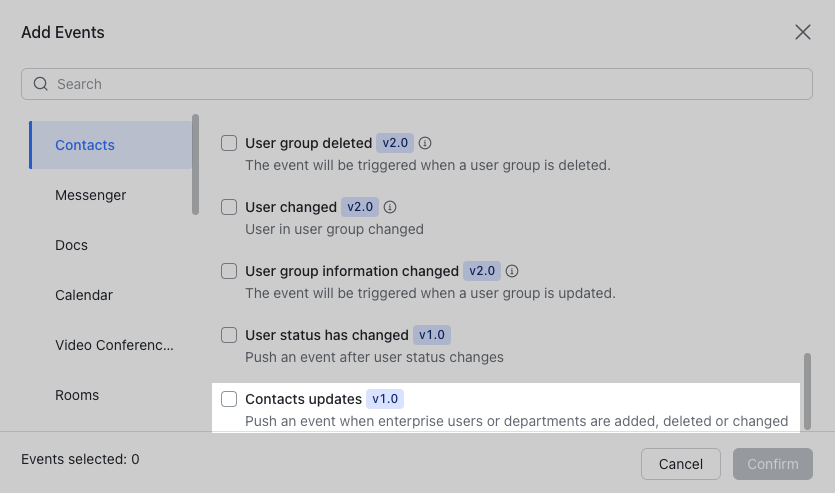This screenshot has width=835, height=493.
Task: Click the "user group is updated" description
Action: [x=430, y=293]
